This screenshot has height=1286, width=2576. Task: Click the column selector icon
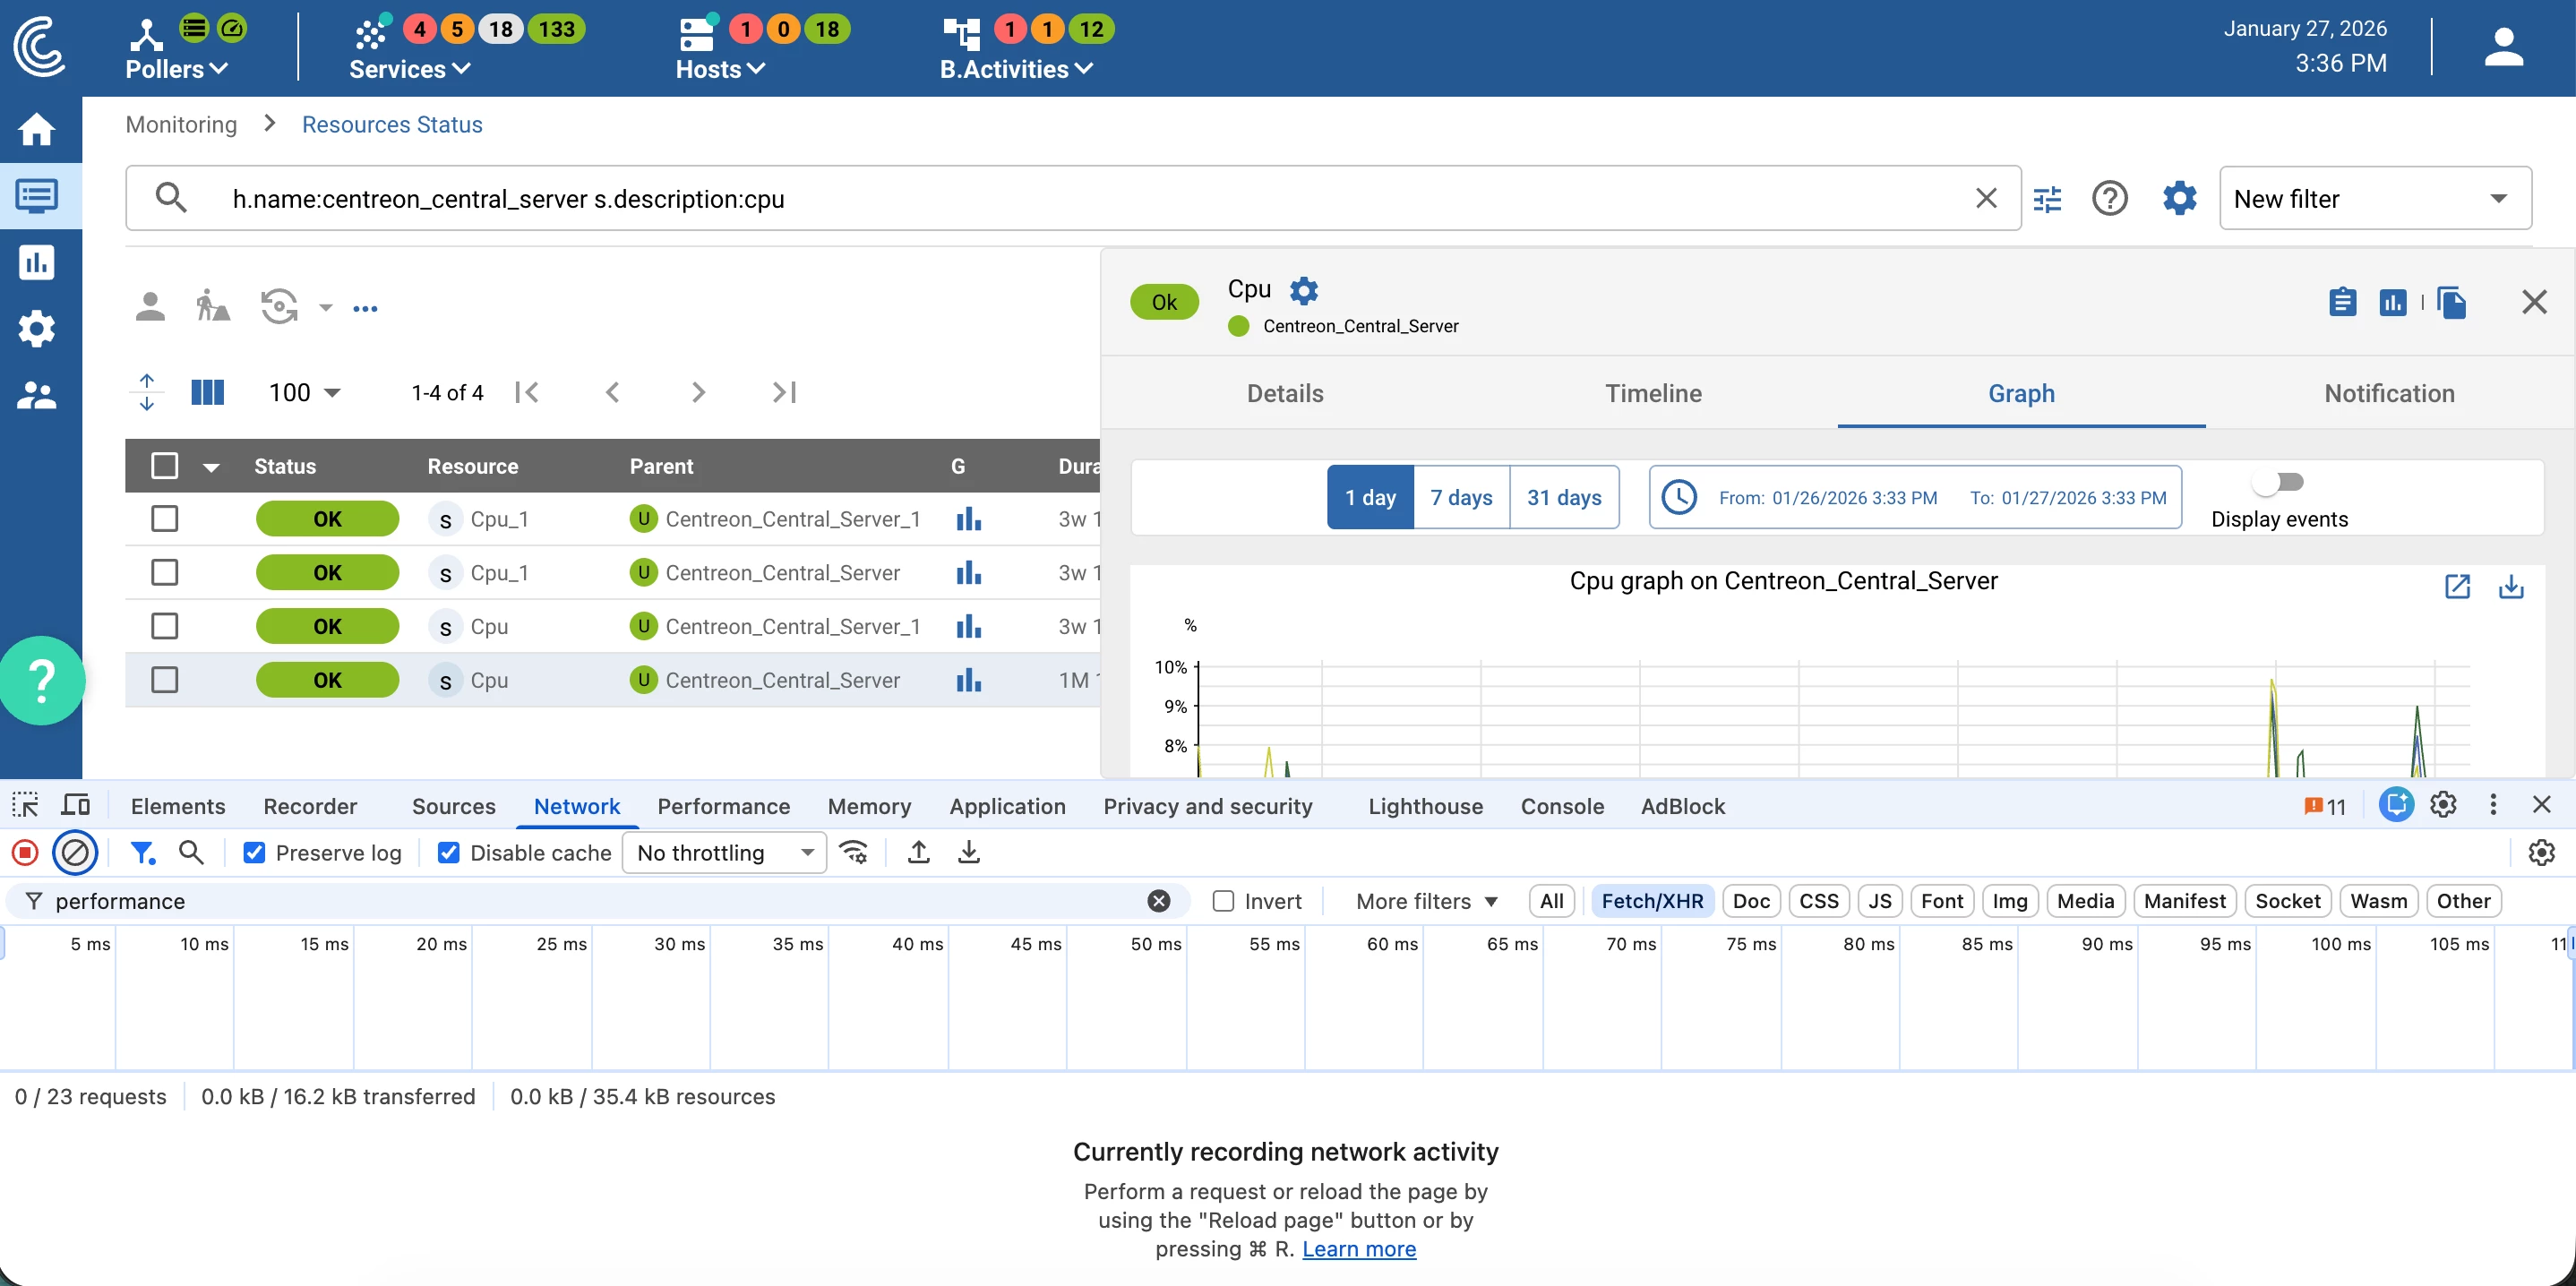tap(207, 392)
